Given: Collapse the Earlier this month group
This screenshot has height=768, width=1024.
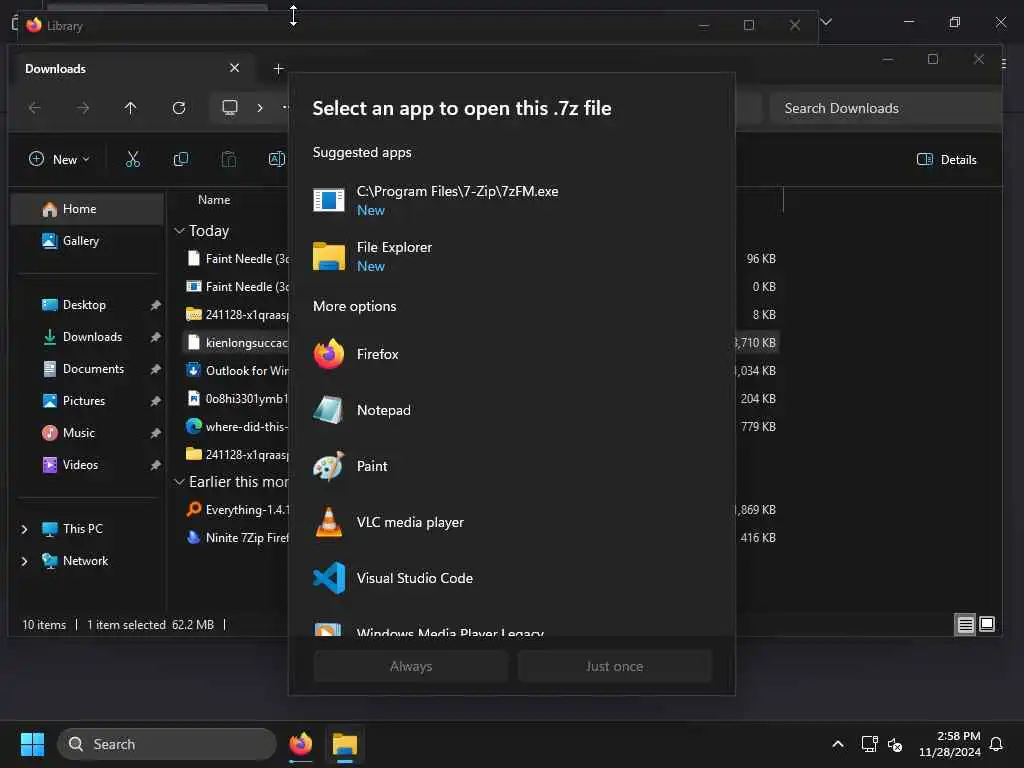Looking at the screenshot, I should [x=179, y=481].
